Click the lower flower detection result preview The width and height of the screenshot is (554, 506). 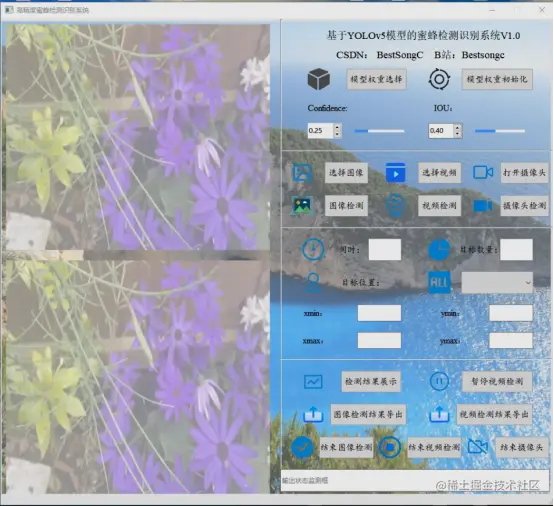pyautogui.click(x=138, y=377)
